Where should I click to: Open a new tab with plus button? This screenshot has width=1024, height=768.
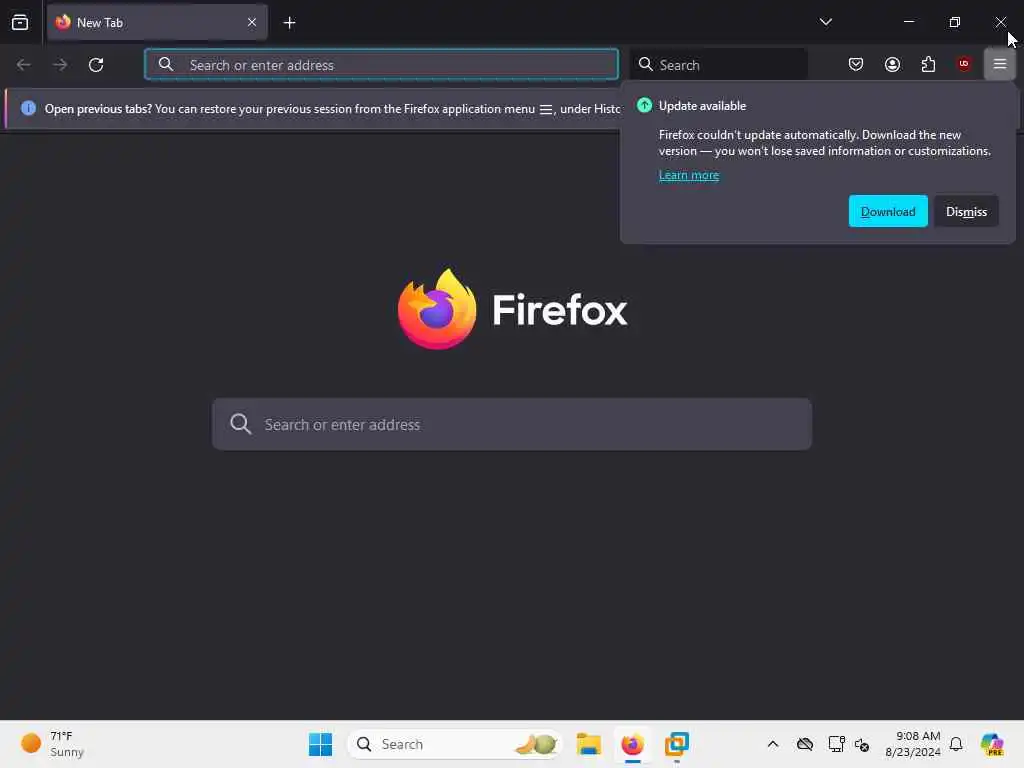(289, 23)
